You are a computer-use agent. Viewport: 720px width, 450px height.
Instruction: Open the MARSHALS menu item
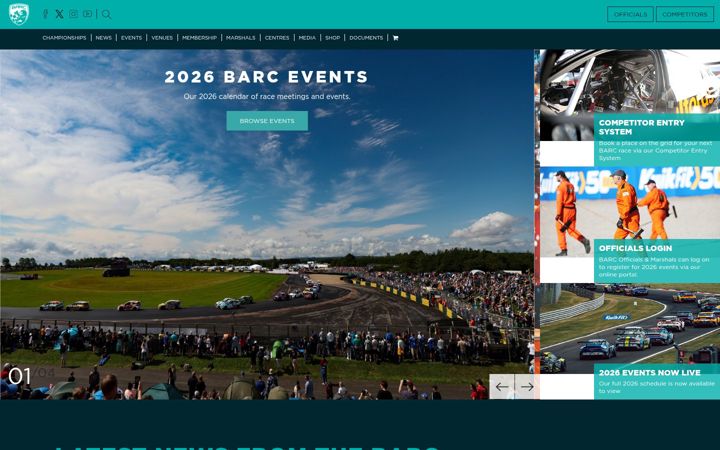[x=241, y=38]
